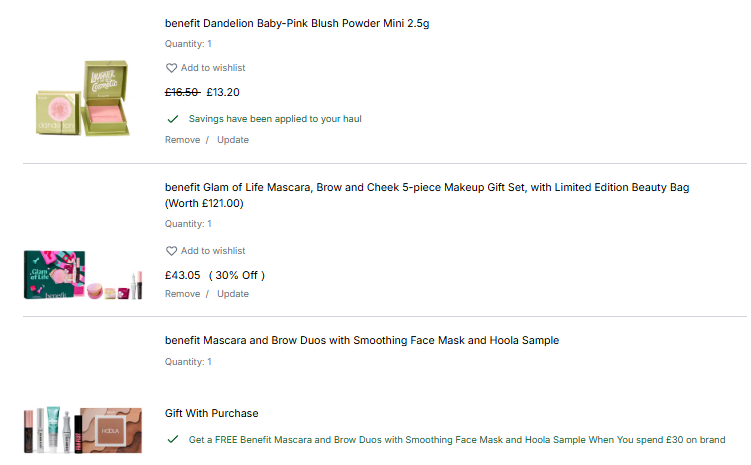Click the savings applied to your haul message
751x465 pixels.
coord(275,119)
